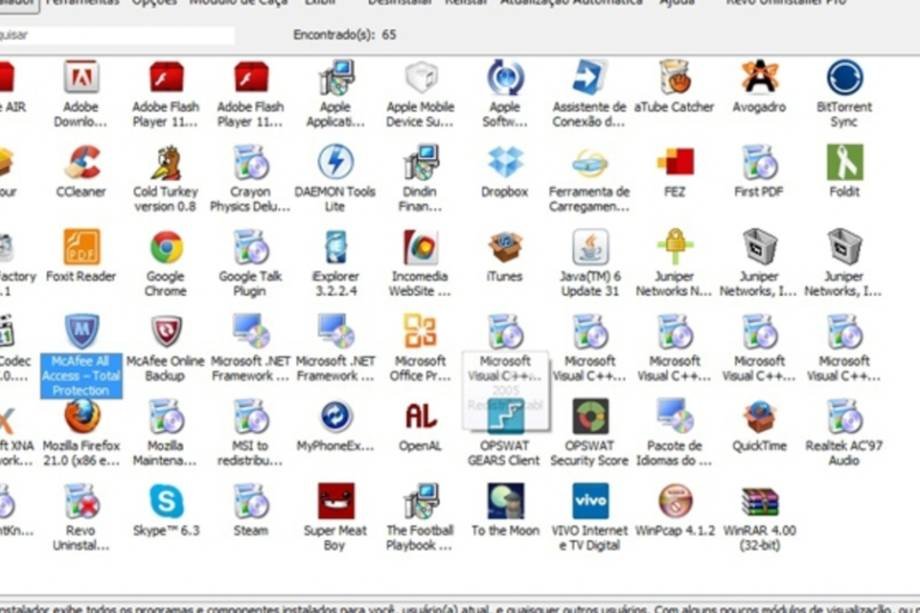The width and height of the screenshot is (920, 613).
Task: Click WinRAR 4.00 (32-bit) icon
Action: click(759, 501)
